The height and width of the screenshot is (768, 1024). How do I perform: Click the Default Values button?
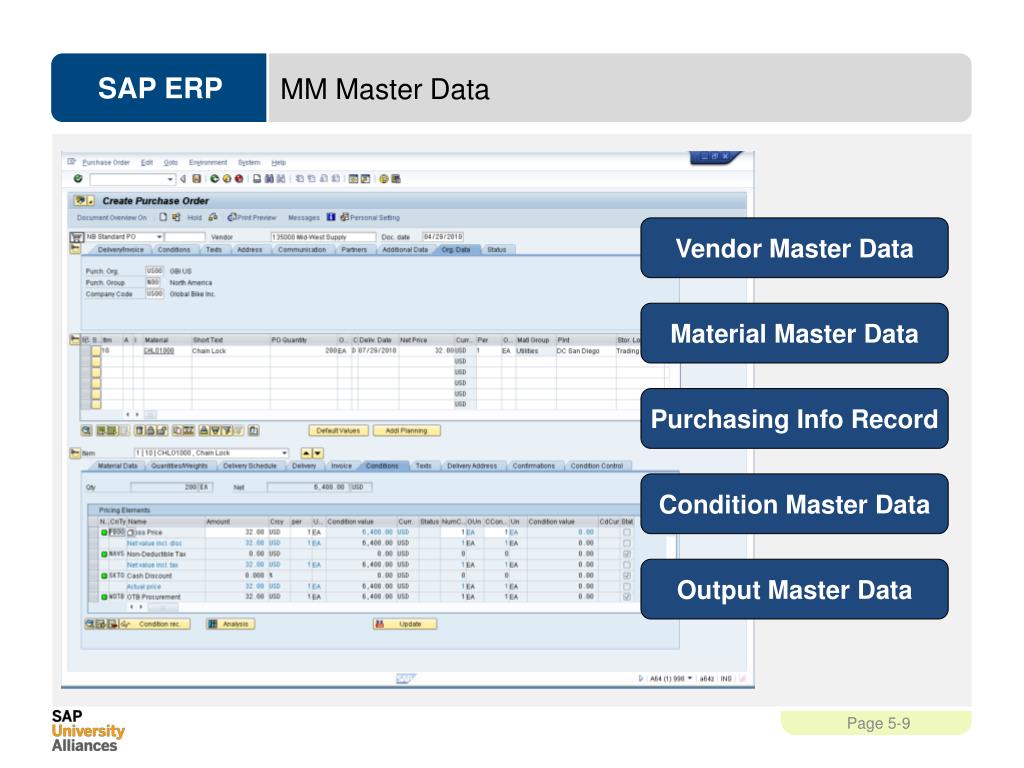pos(338,431)
